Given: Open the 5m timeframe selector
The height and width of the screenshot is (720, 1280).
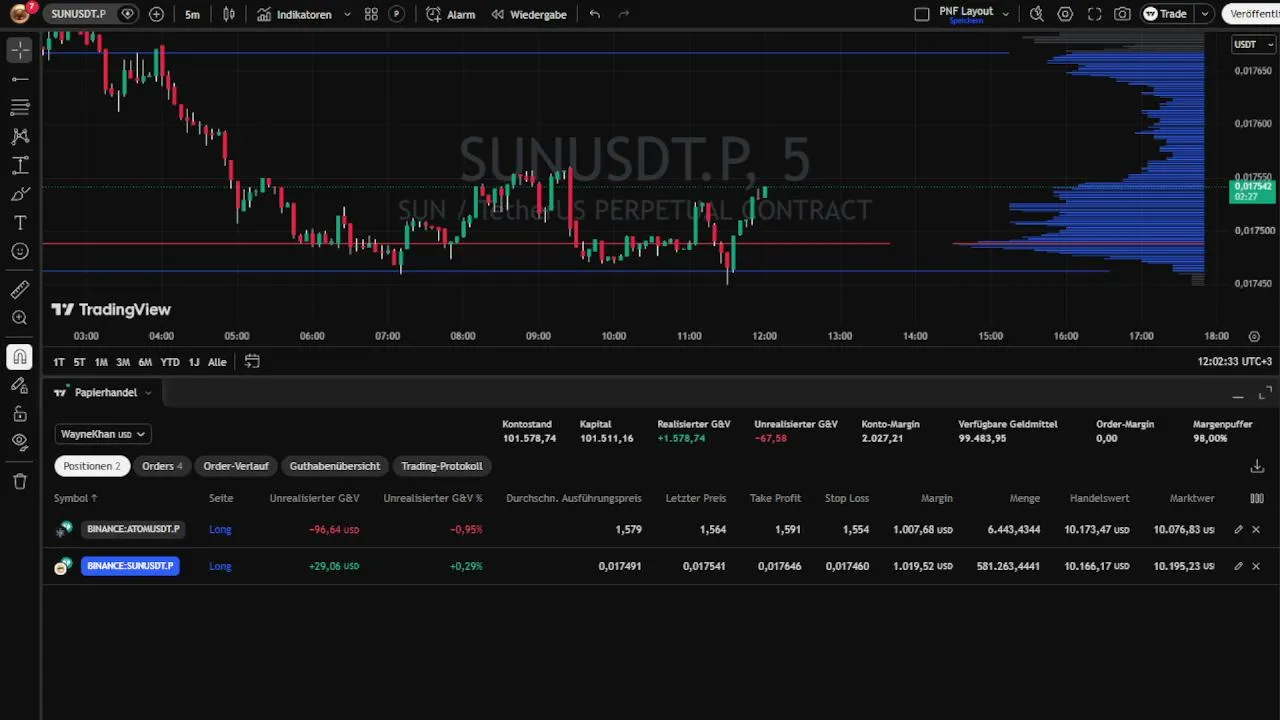Looking at the screenshot, I should 192,14.
